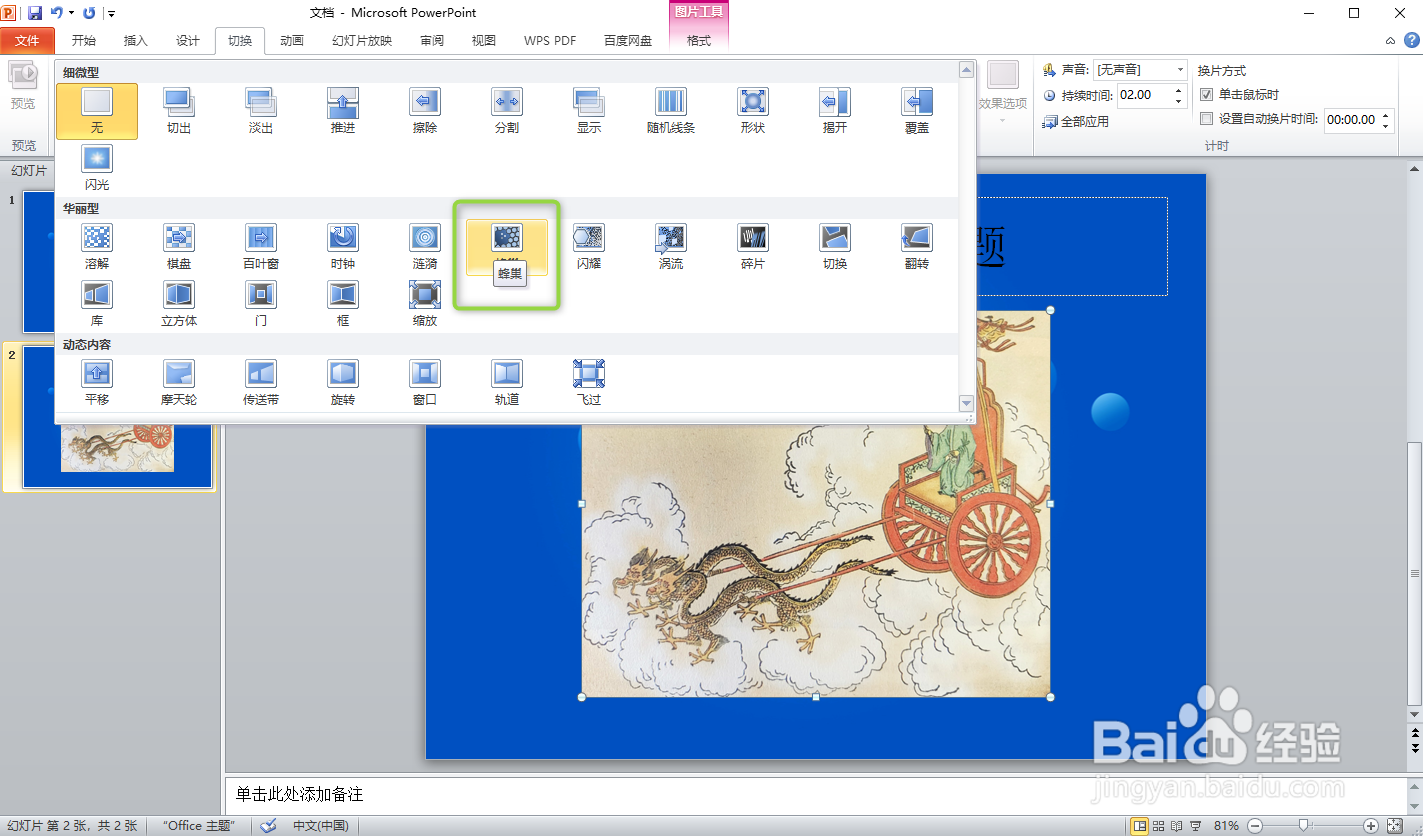1423x836 pixels.
Task: Select the 无 (none) transition
Action: click(x=97, y=111)
